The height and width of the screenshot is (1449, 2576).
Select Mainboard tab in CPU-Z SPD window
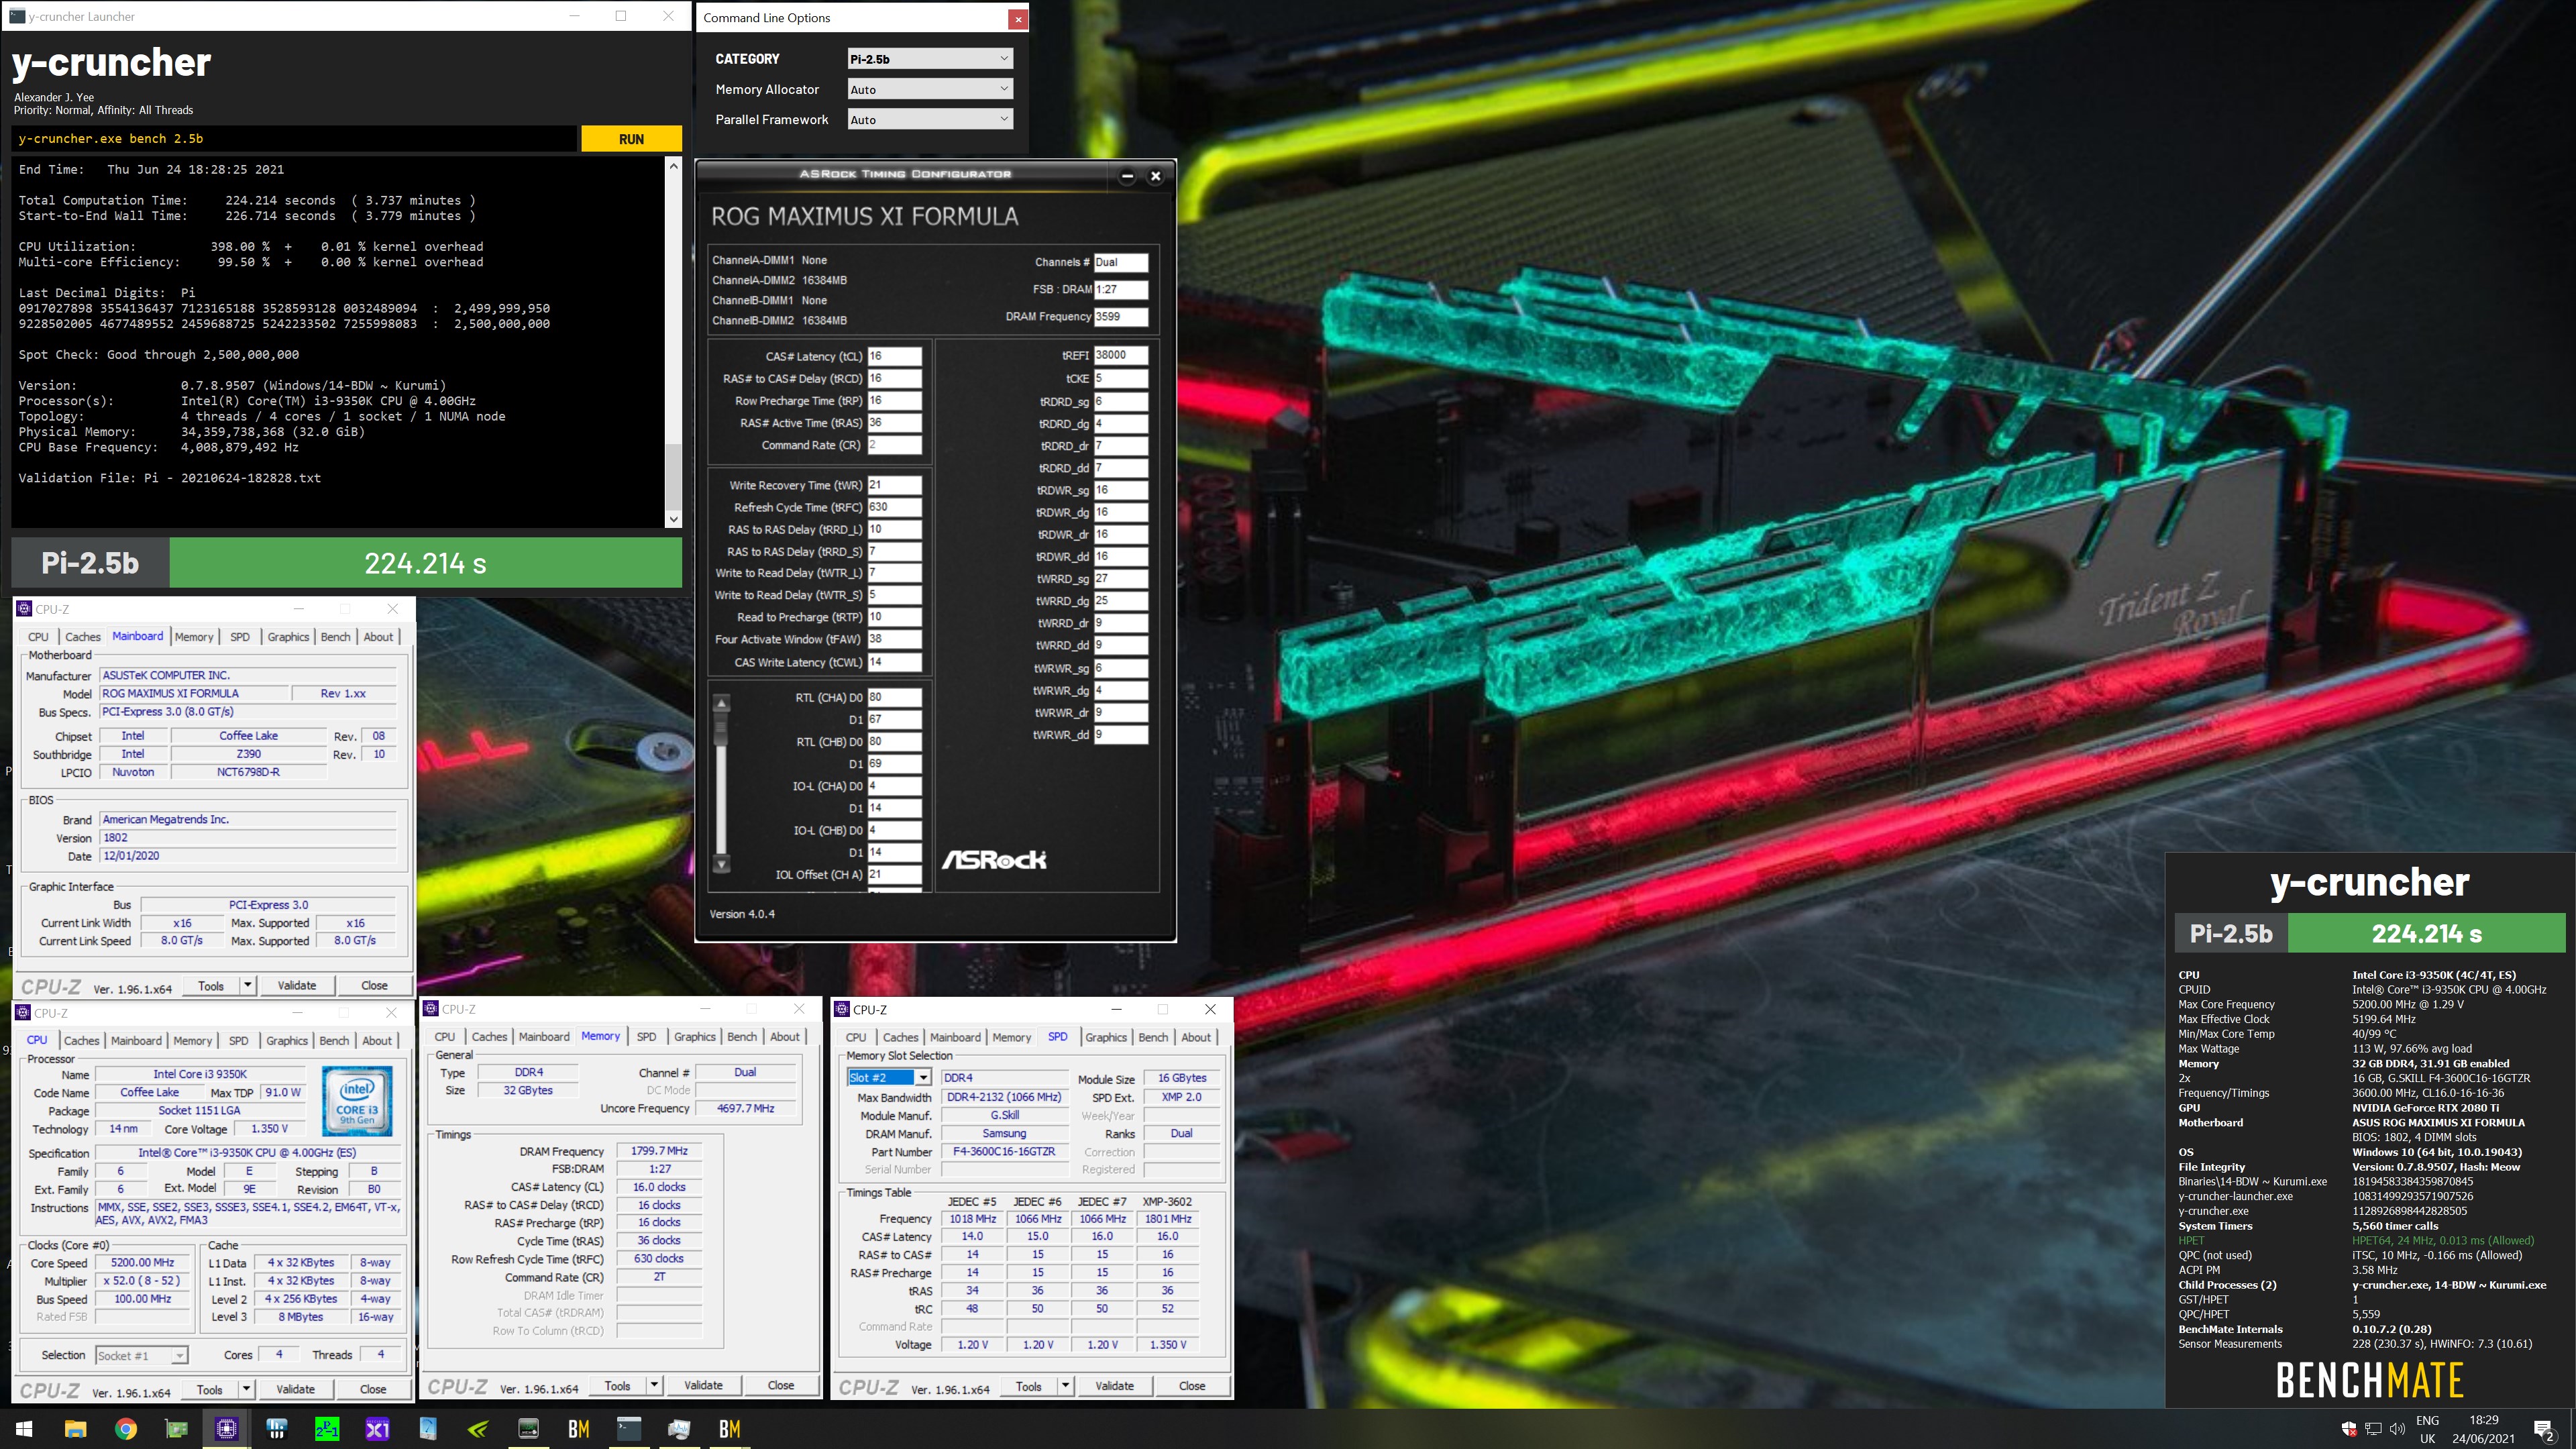point(955,1037)
